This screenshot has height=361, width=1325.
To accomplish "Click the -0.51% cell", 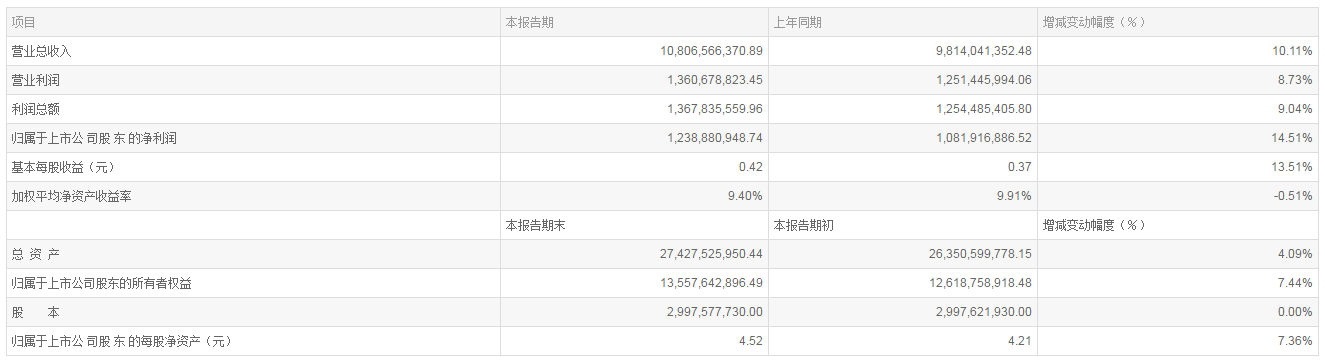I will pyautogui.click(x=1293, y=196).
